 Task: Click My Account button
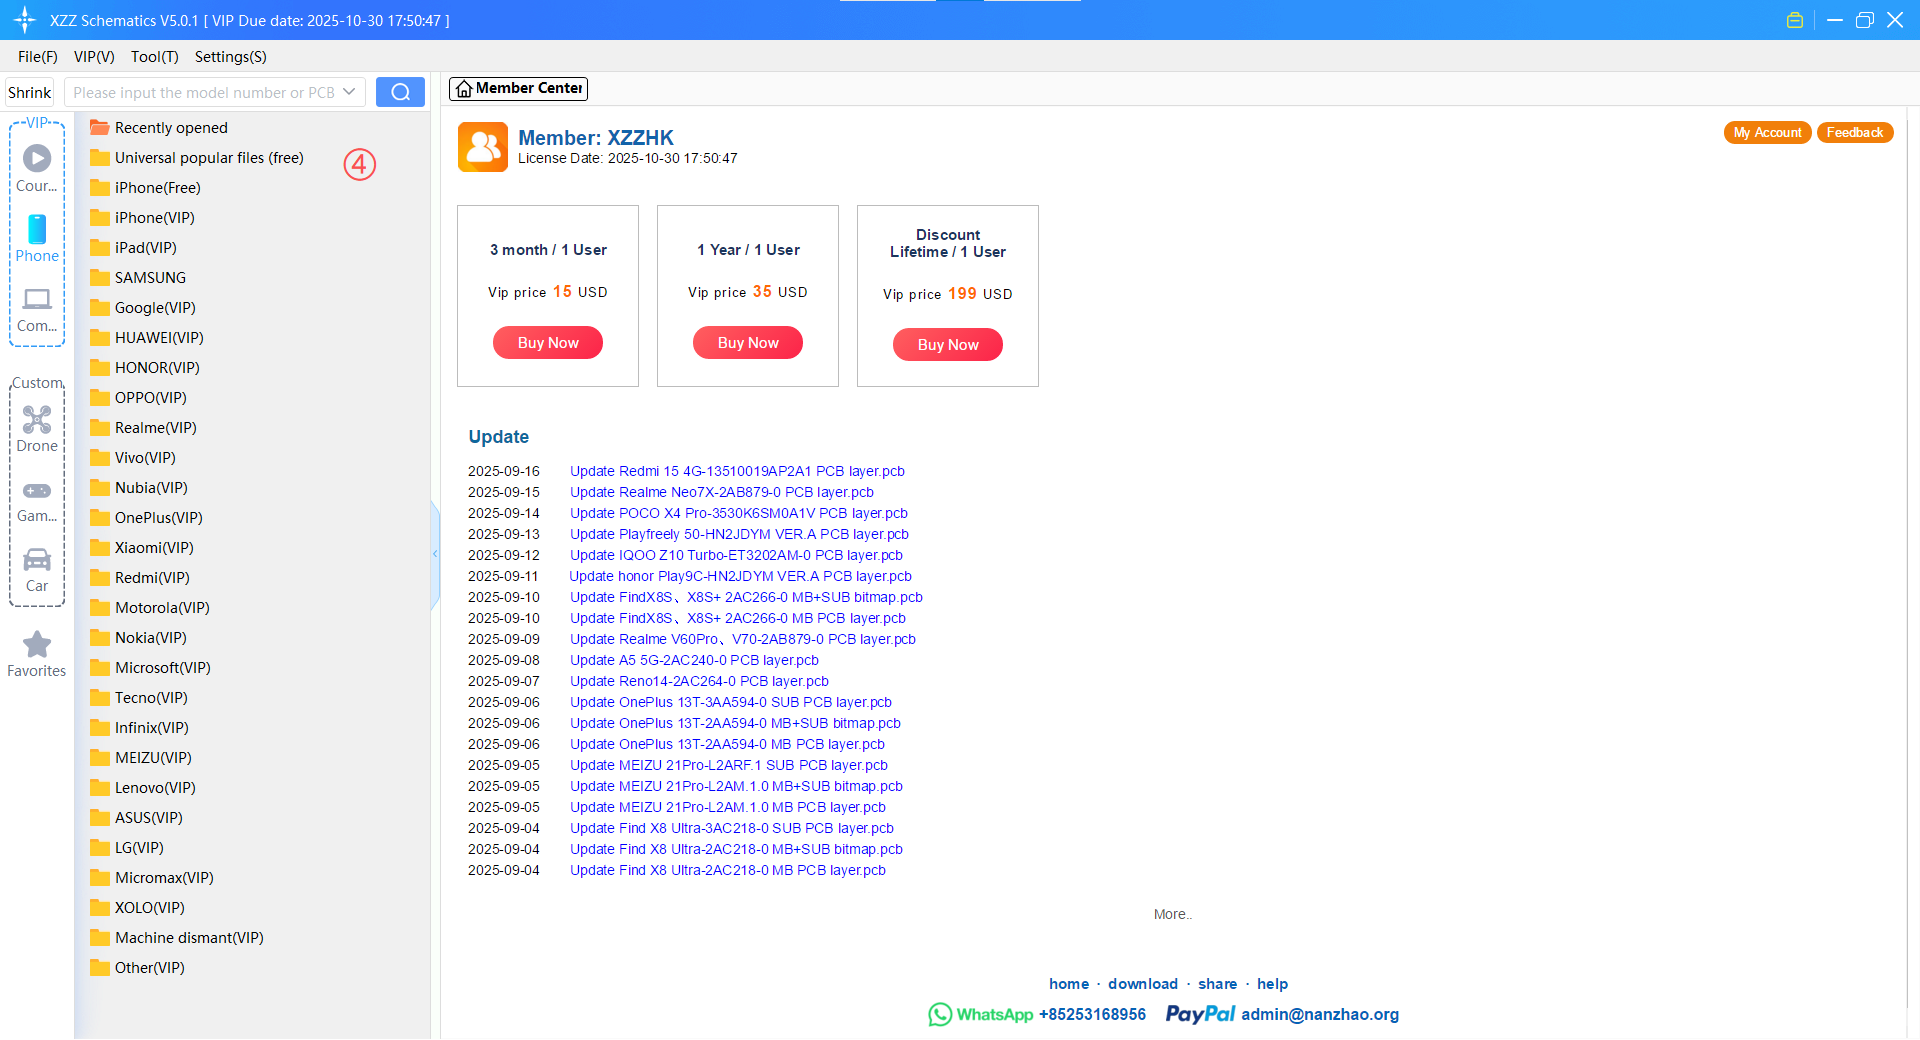coord(1767,133)
